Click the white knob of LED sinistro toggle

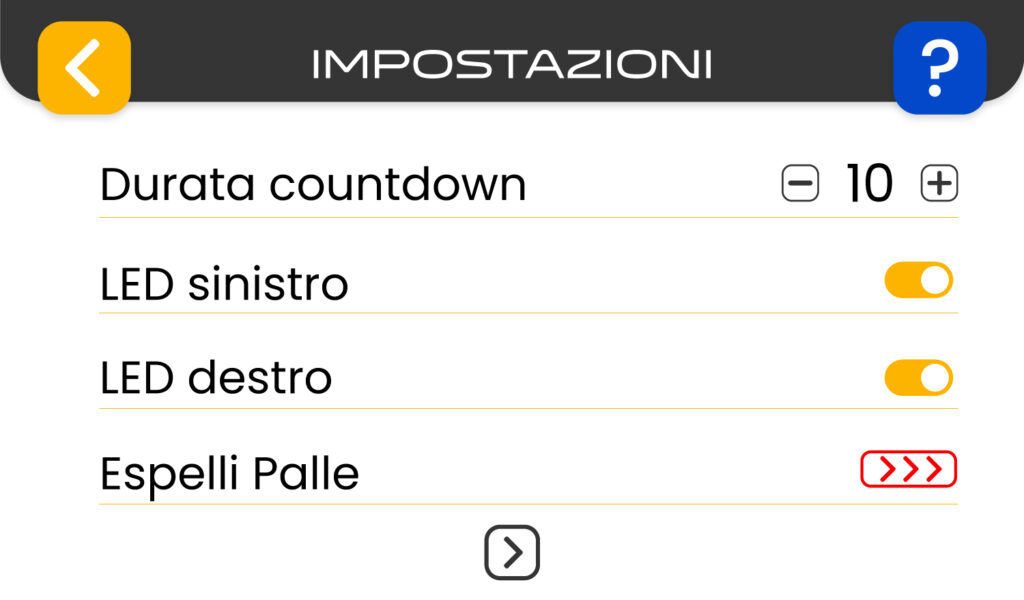coord(935,281)
